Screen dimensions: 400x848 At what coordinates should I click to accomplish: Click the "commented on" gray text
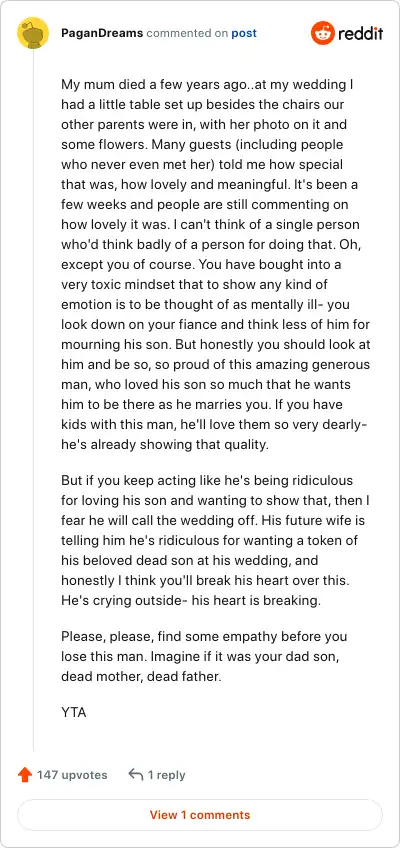187,34
